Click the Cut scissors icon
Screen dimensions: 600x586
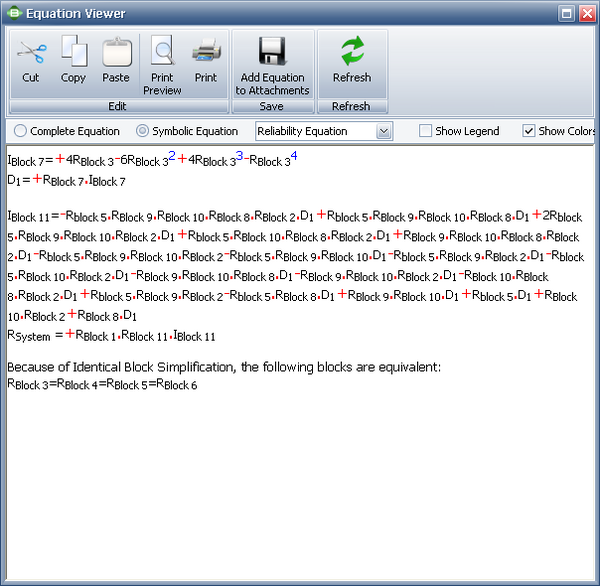click(31, 52)
